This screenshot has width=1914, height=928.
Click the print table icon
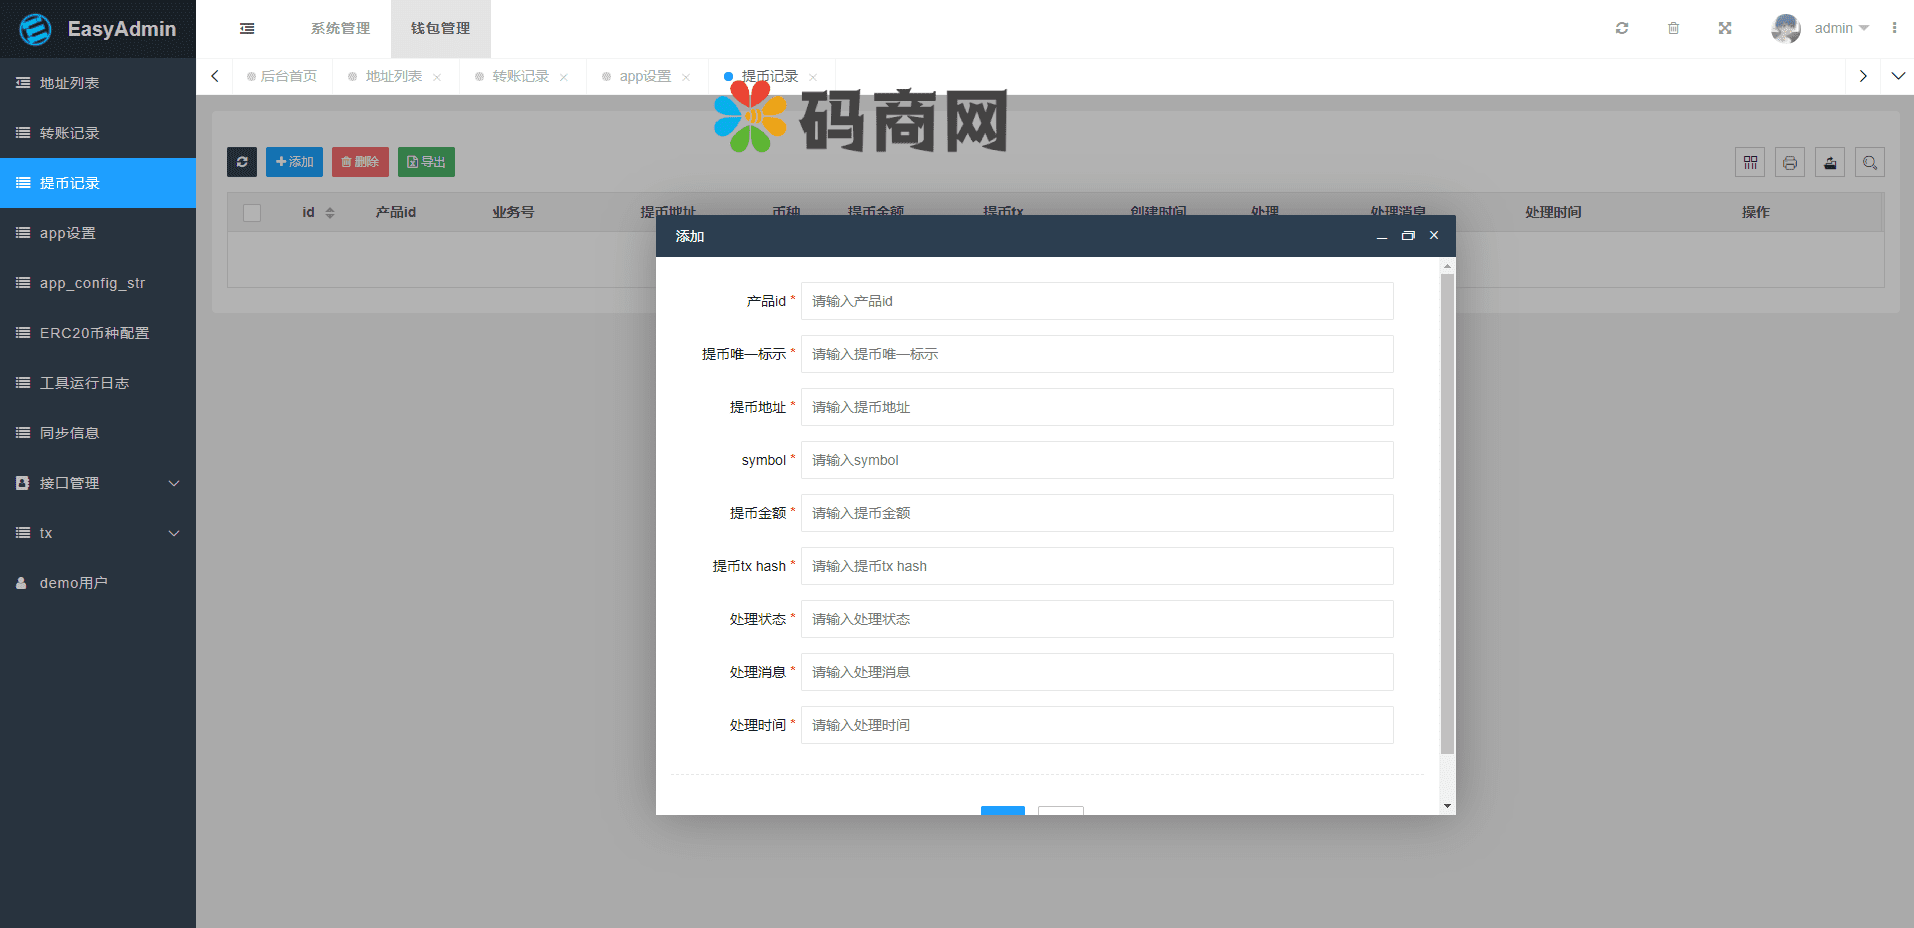coord(1790,162)
